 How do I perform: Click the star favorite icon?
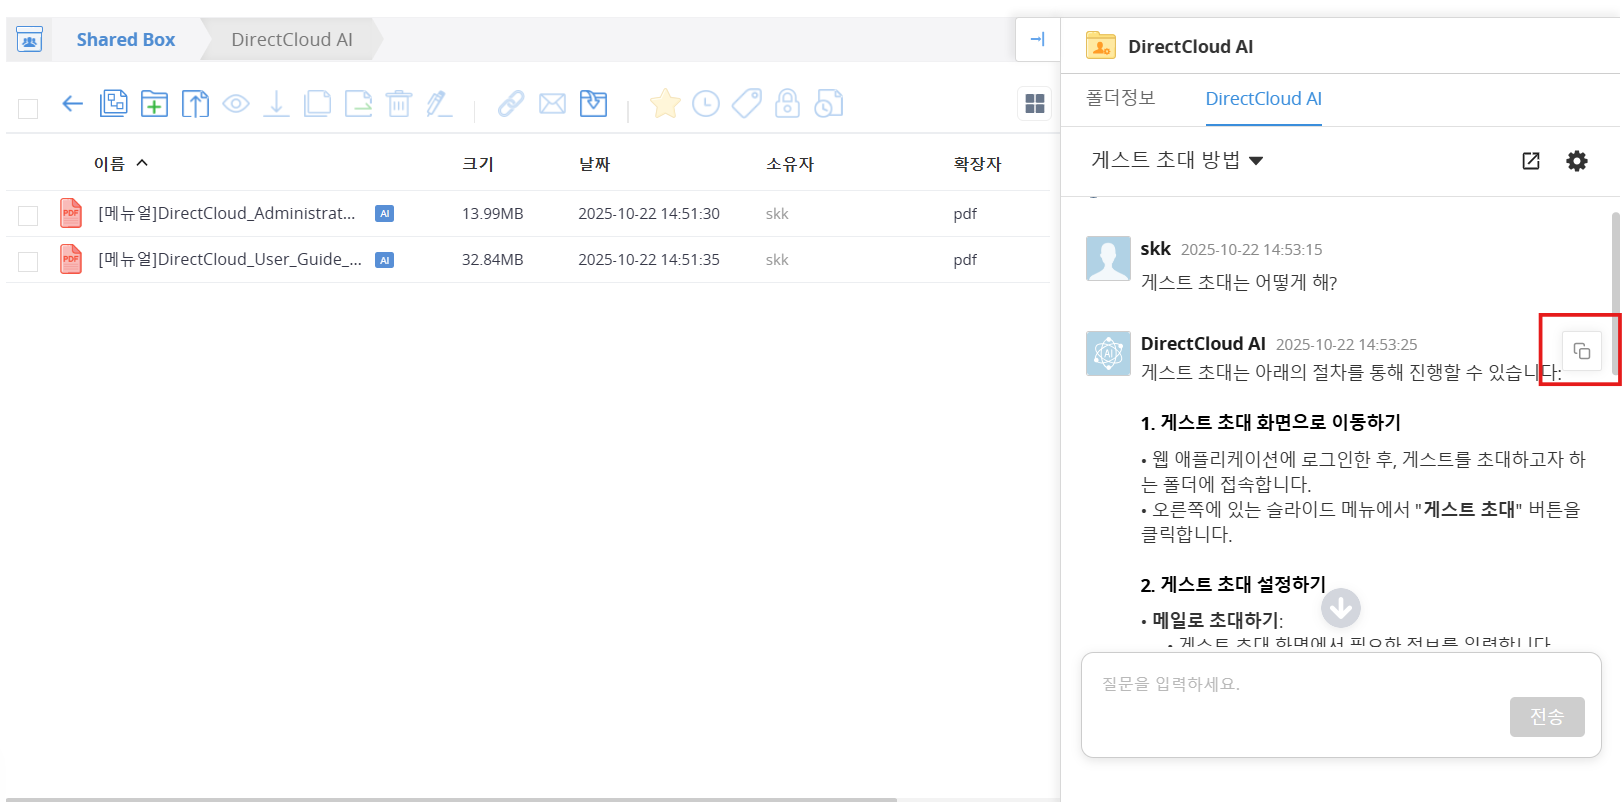pos(665,104)
